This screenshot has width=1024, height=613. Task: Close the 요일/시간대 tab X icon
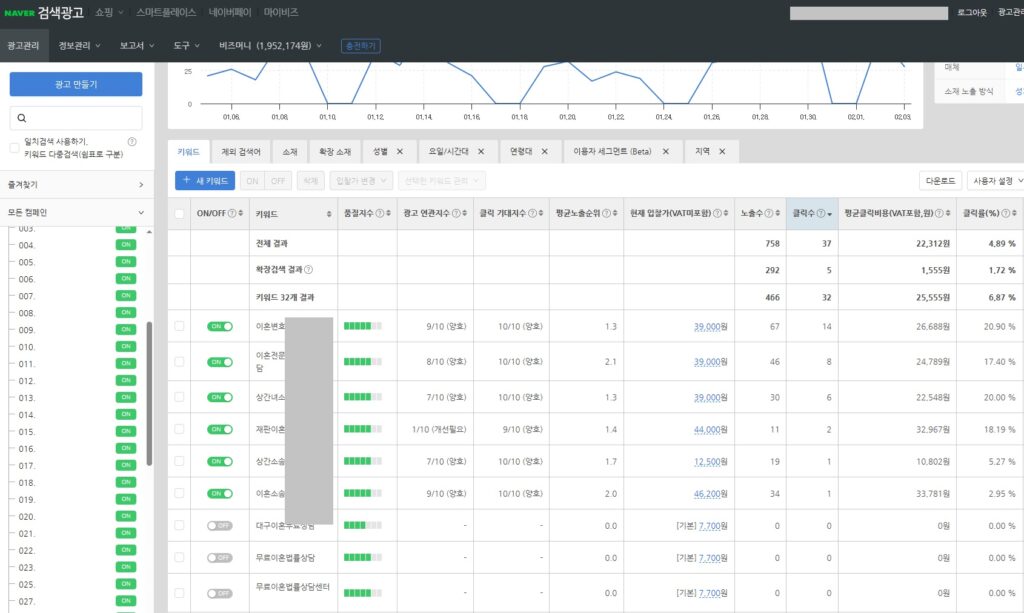[x=481, y=151]
